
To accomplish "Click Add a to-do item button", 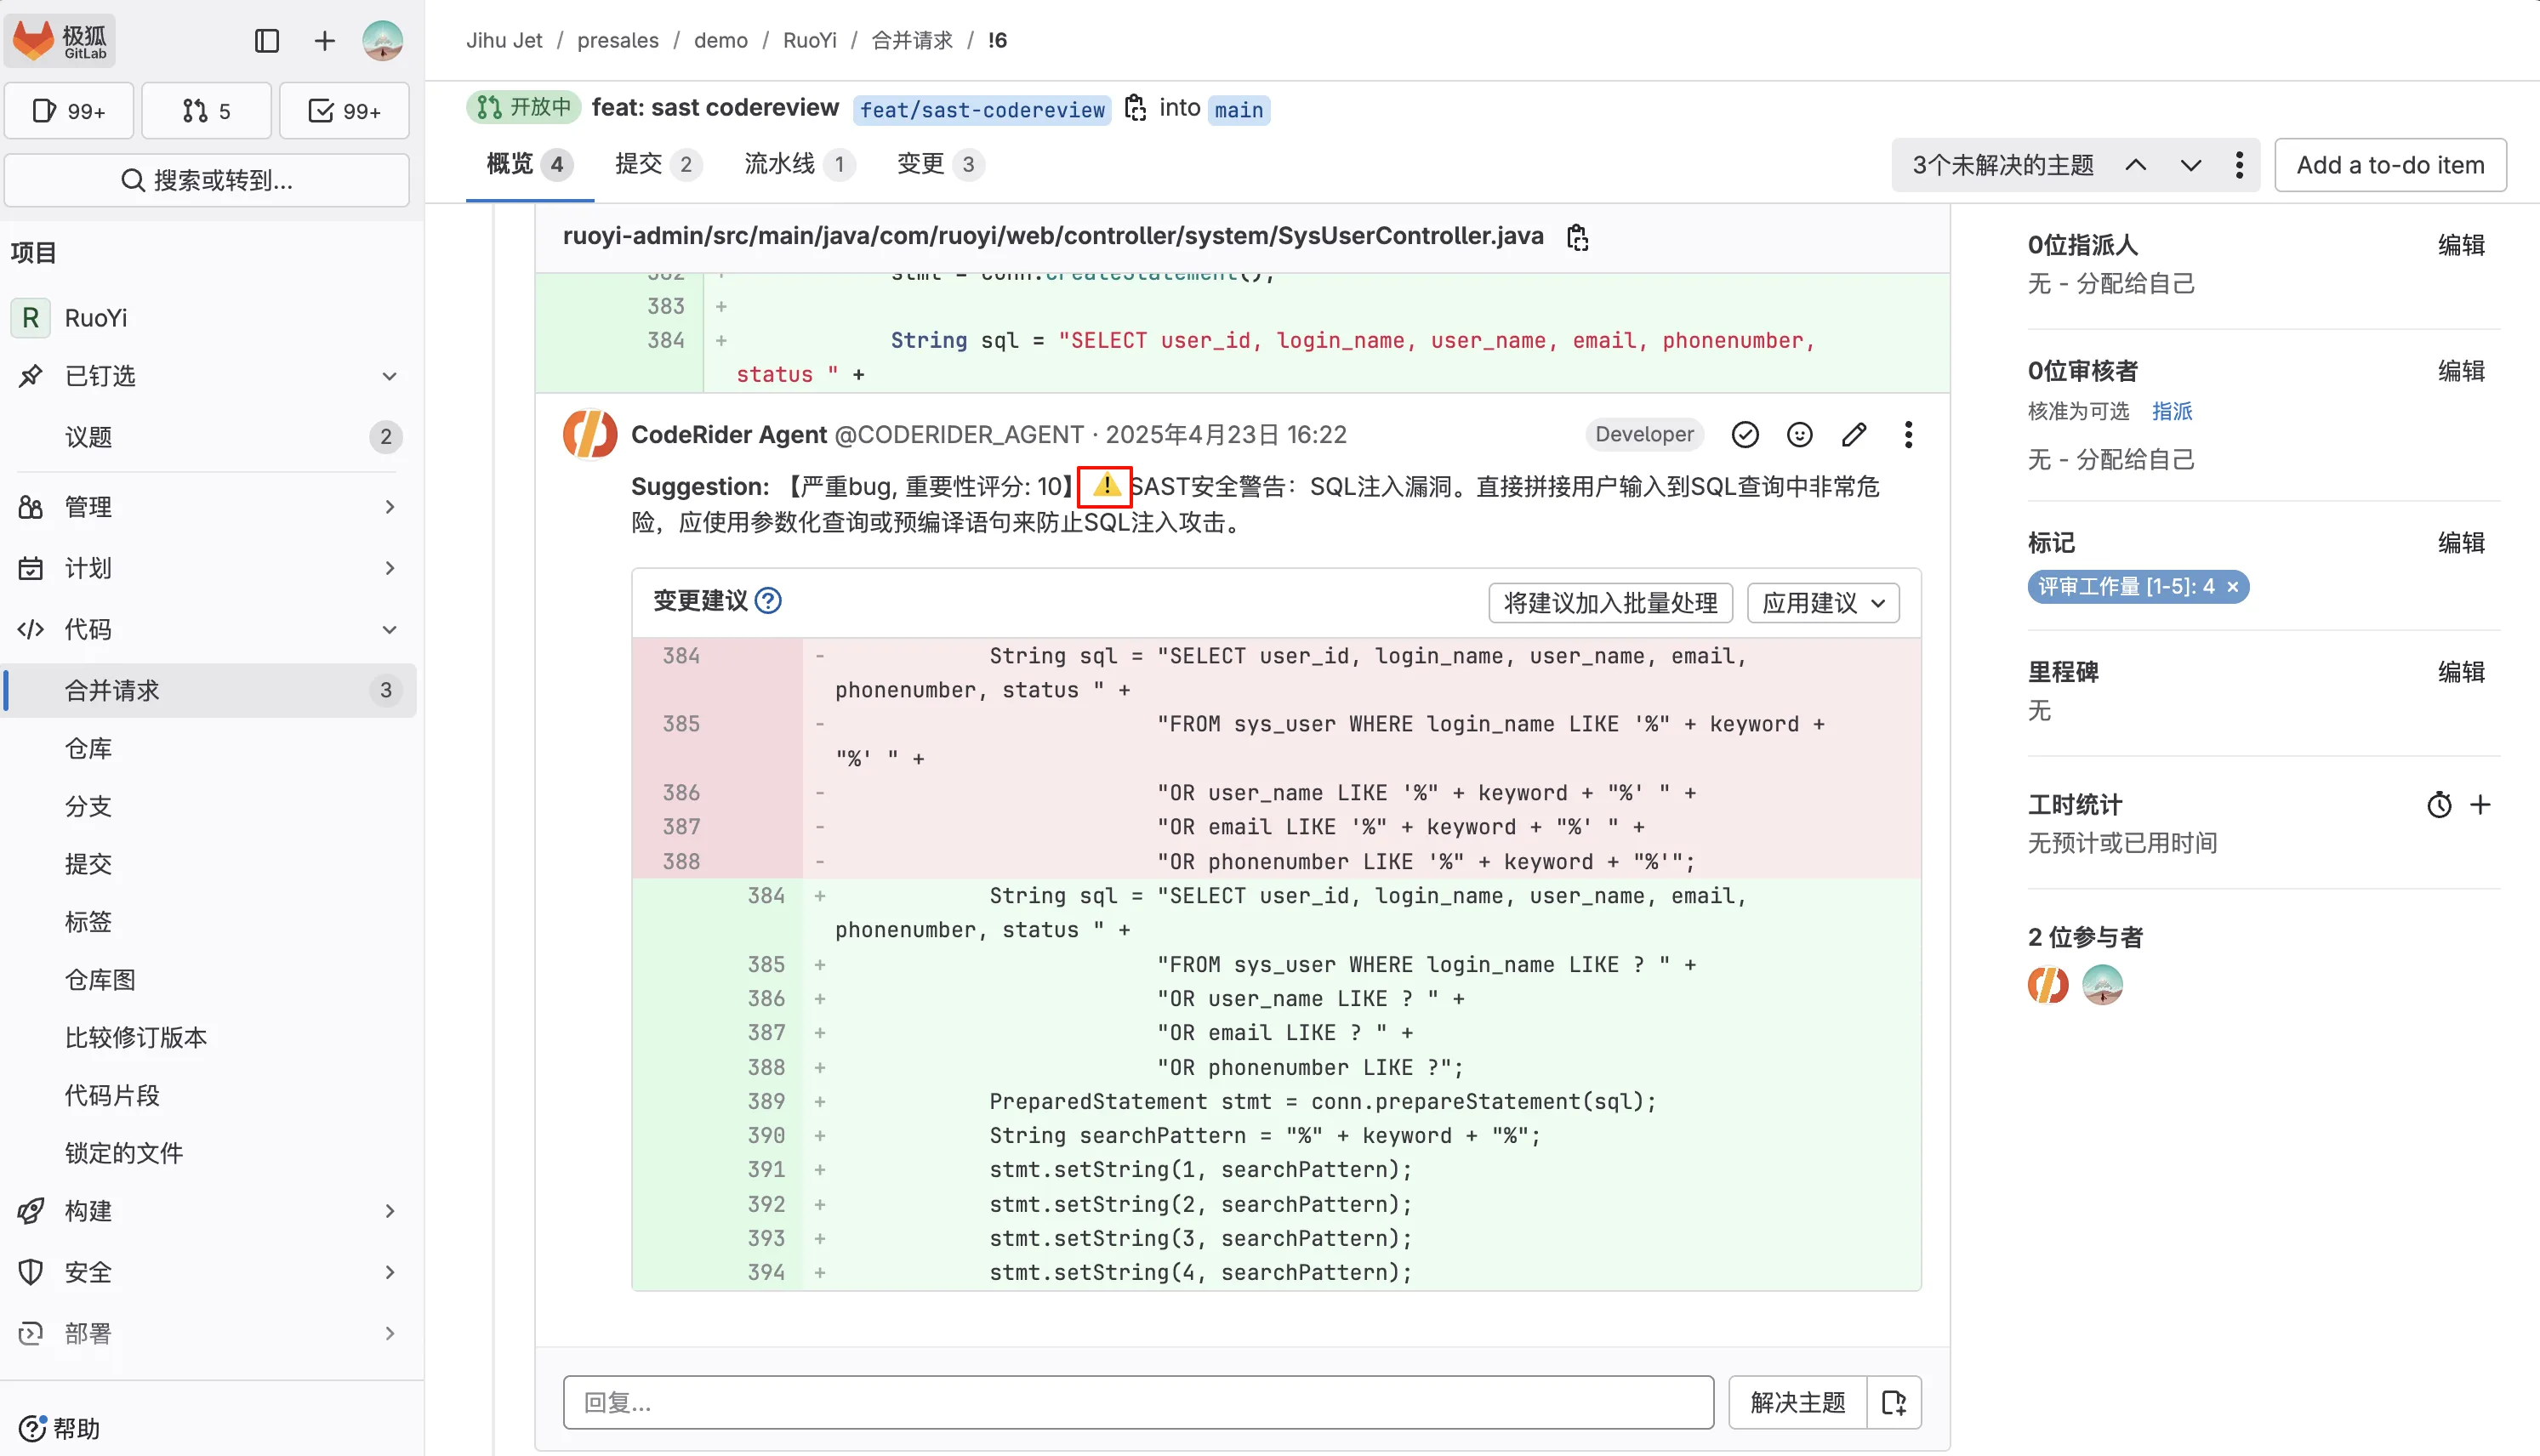I will 2389,165.
